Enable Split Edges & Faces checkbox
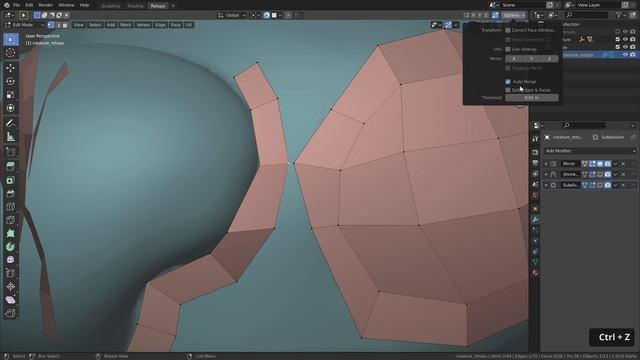This screenshot has height=360, width=640. (x=508, y=90)
